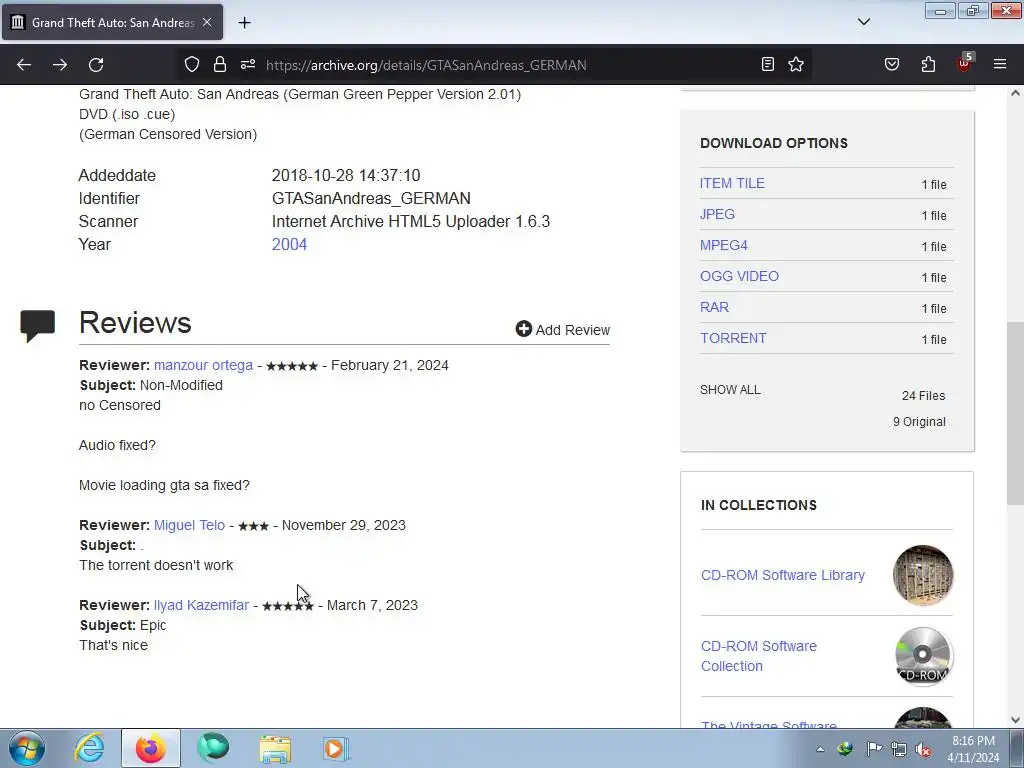Open site permissions icon in address bar
Viewport: 1024px width, 768px height.
tap(248, 64)
